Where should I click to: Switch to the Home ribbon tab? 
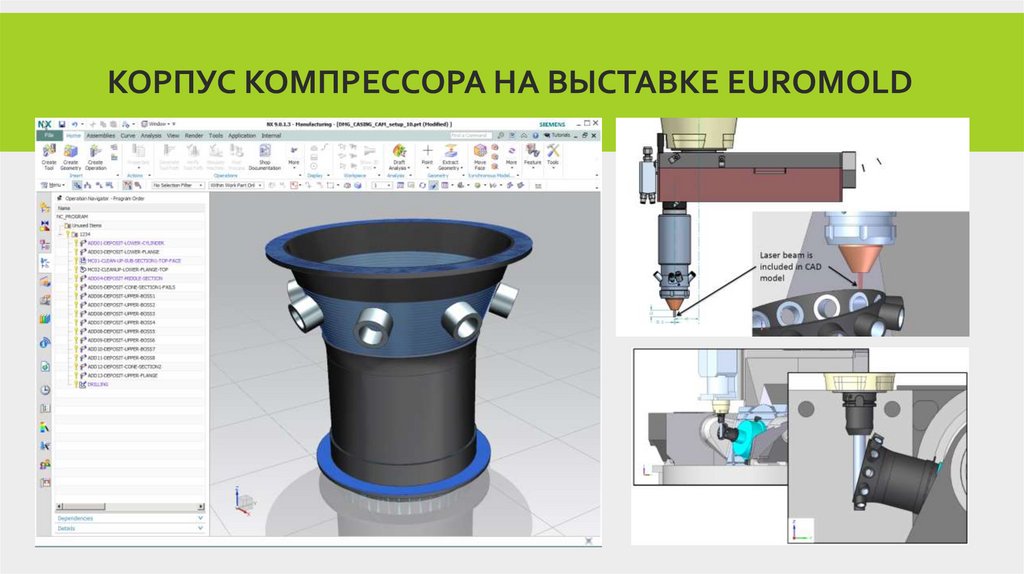(x=73, y=136)
